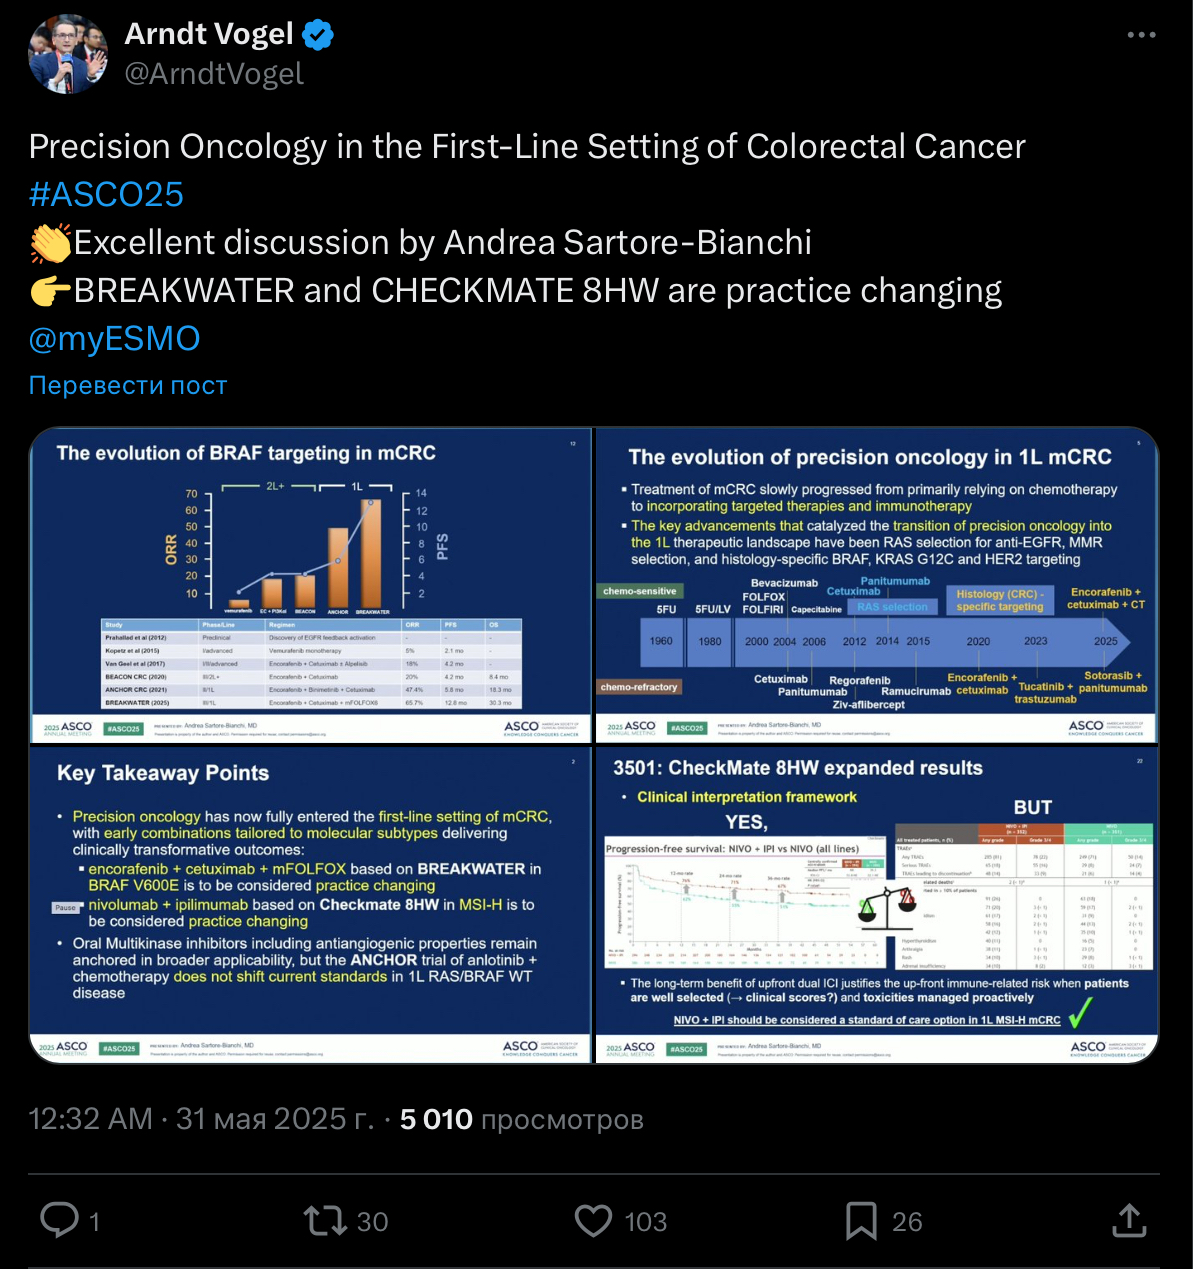The height and width of the screenshot is (1269, 1193).
Task: Click the Перевести пост translate link
Action: 128,385
